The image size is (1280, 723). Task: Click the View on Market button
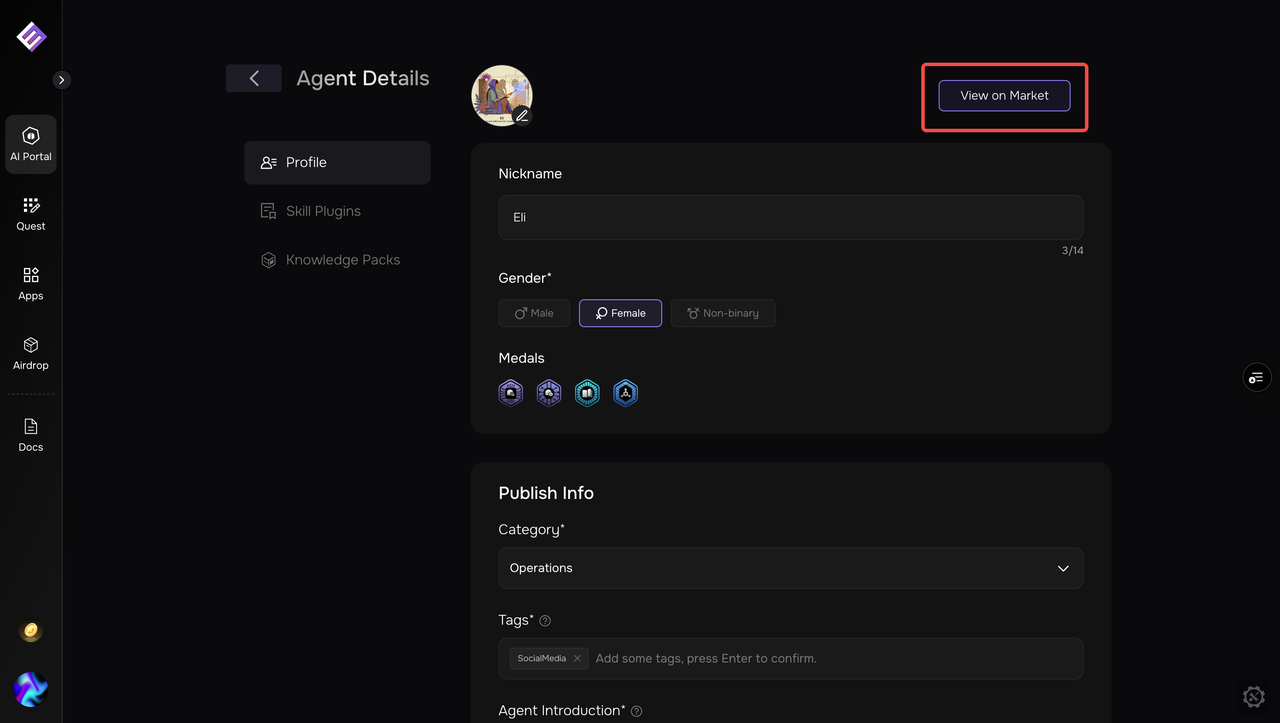coord(1004,96)
